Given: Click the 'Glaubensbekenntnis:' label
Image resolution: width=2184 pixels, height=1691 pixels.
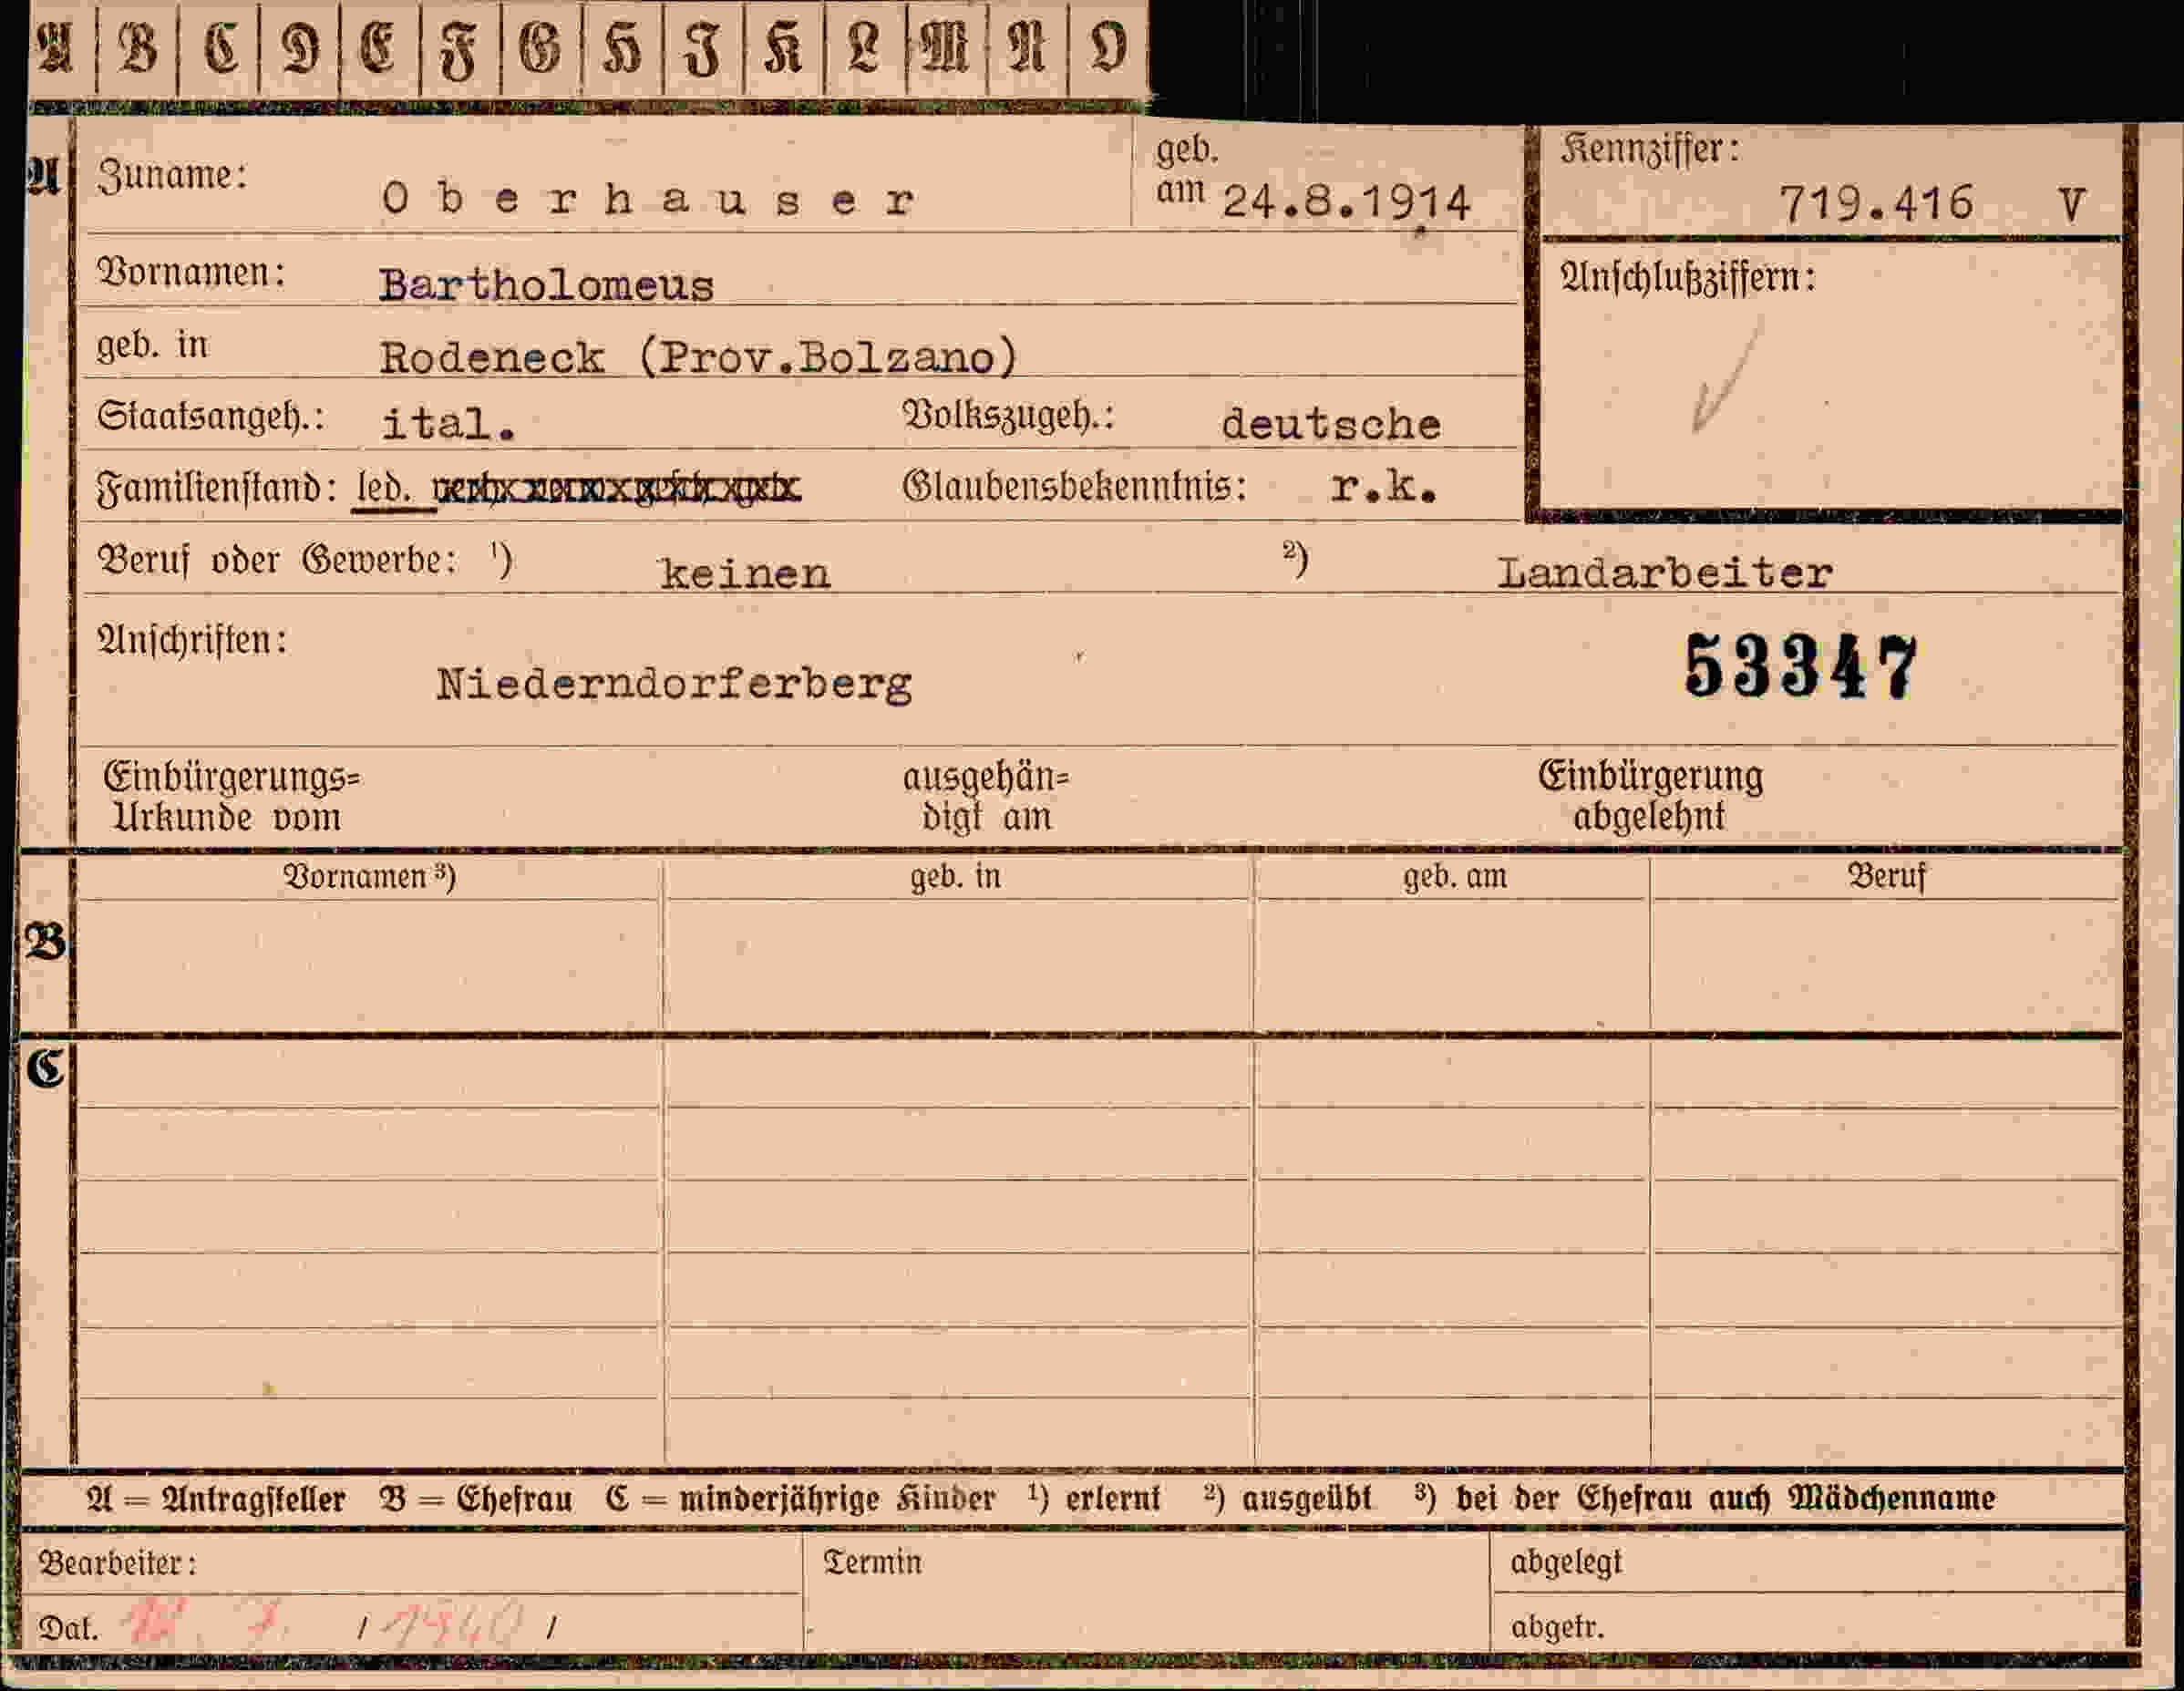Looking at the screenshot, I should click(x=1075, y=487).
